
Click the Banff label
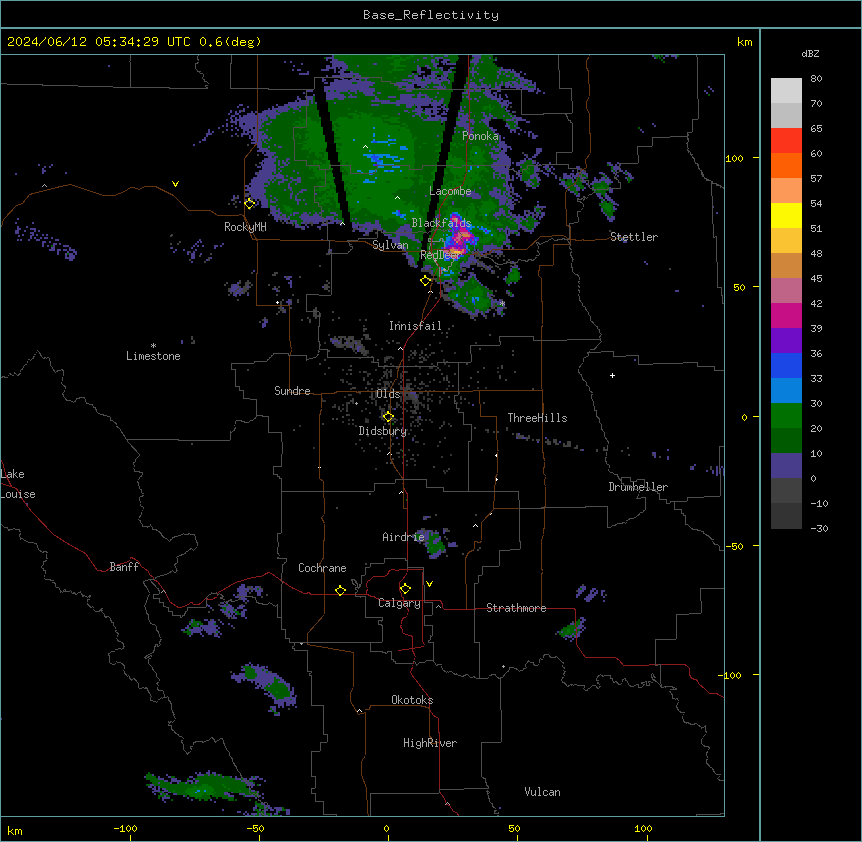124,567
